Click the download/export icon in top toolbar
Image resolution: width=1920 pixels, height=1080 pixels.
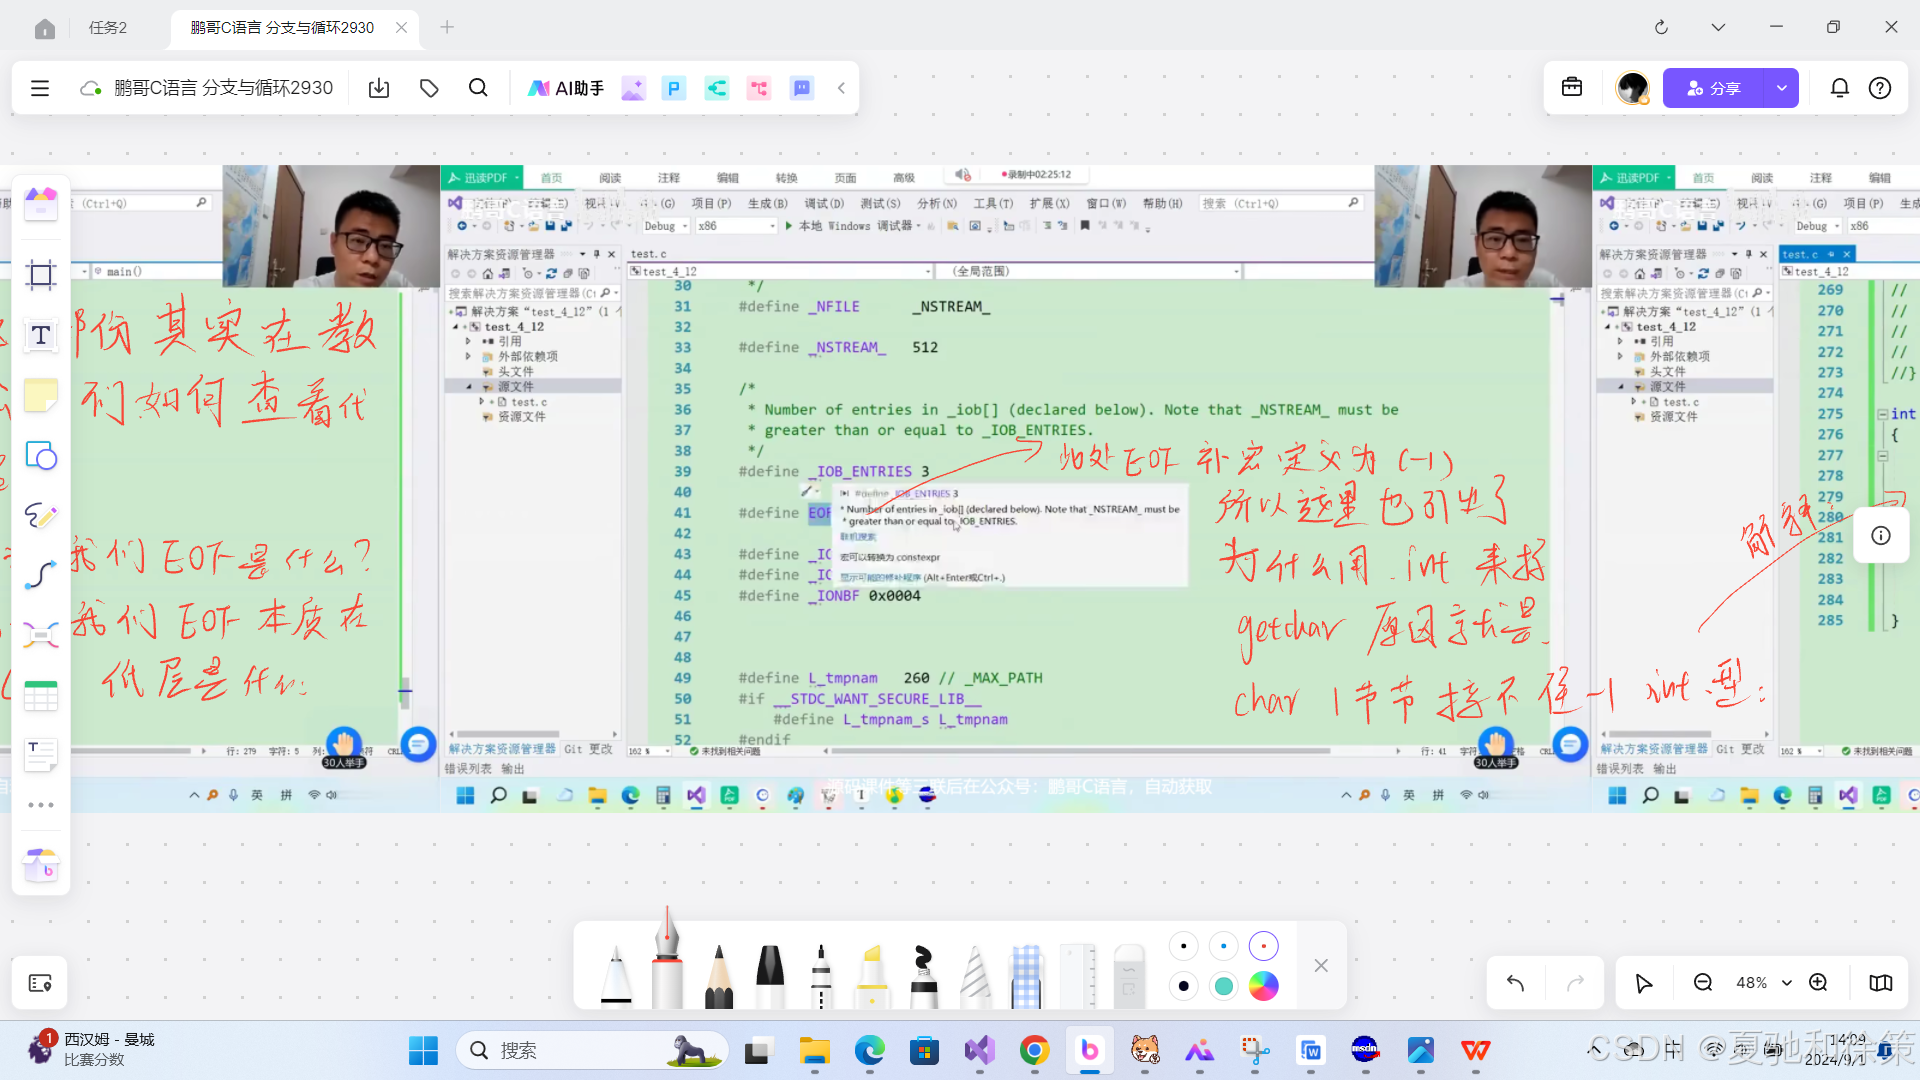click(379, 88)
